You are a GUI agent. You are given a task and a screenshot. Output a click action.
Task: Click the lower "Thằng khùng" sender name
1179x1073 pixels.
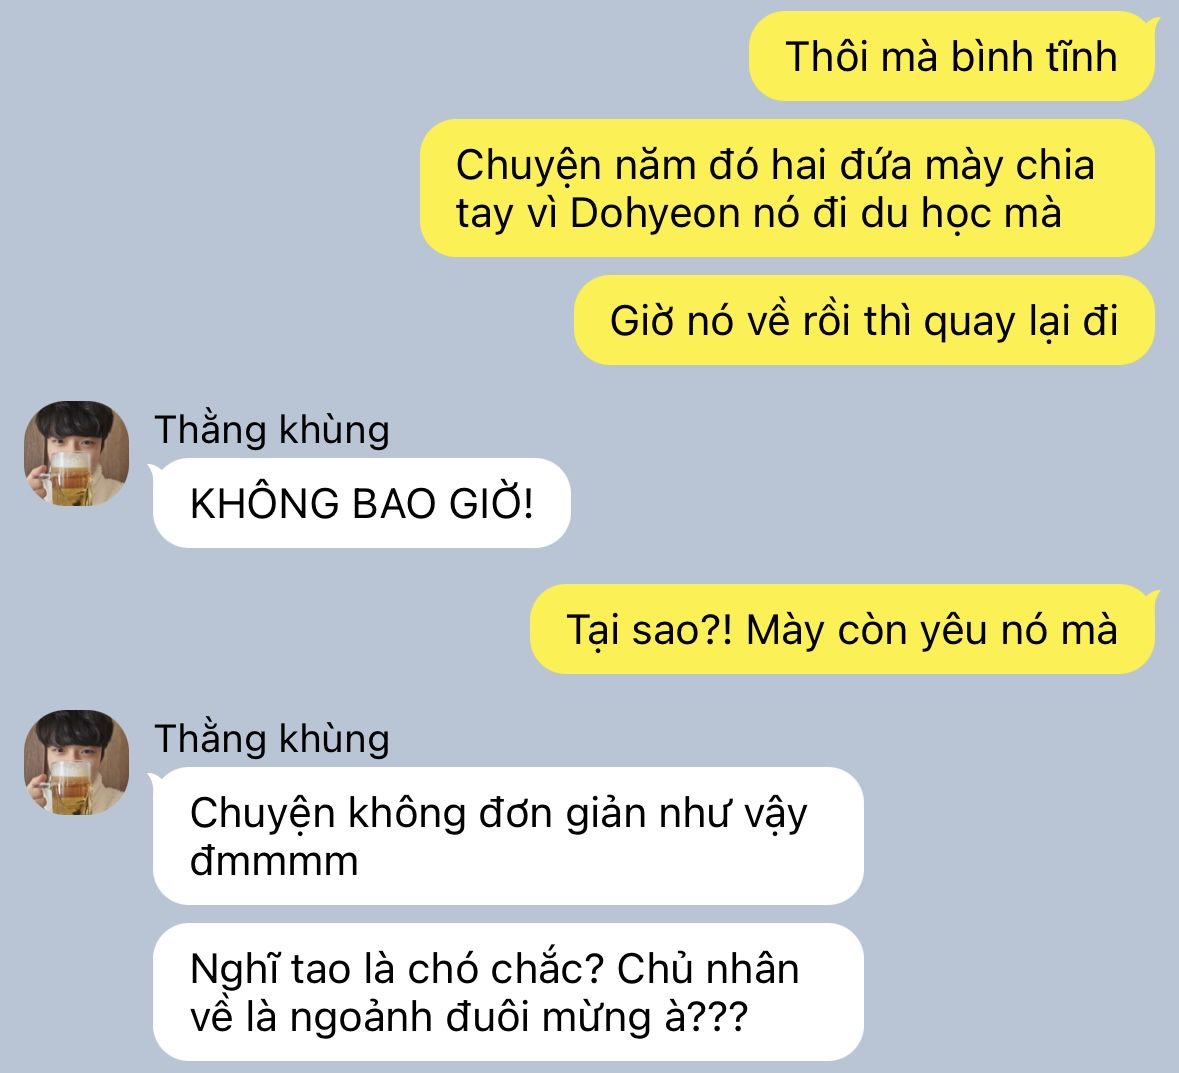pos(271,740)
